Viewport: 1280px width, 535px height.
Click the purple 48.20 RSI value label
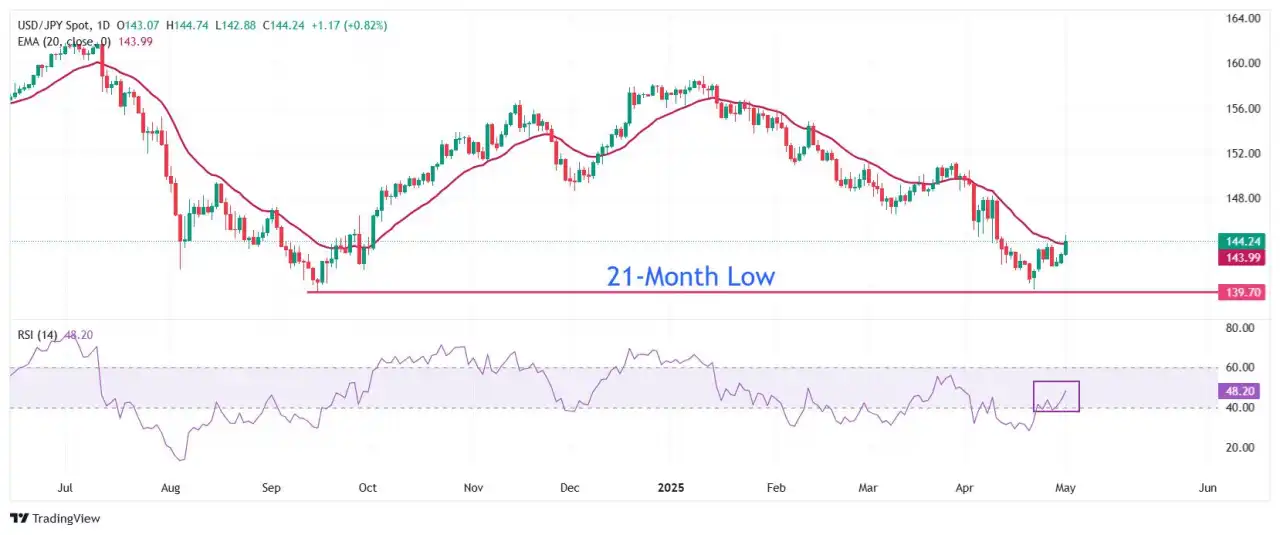[1242, 393]
